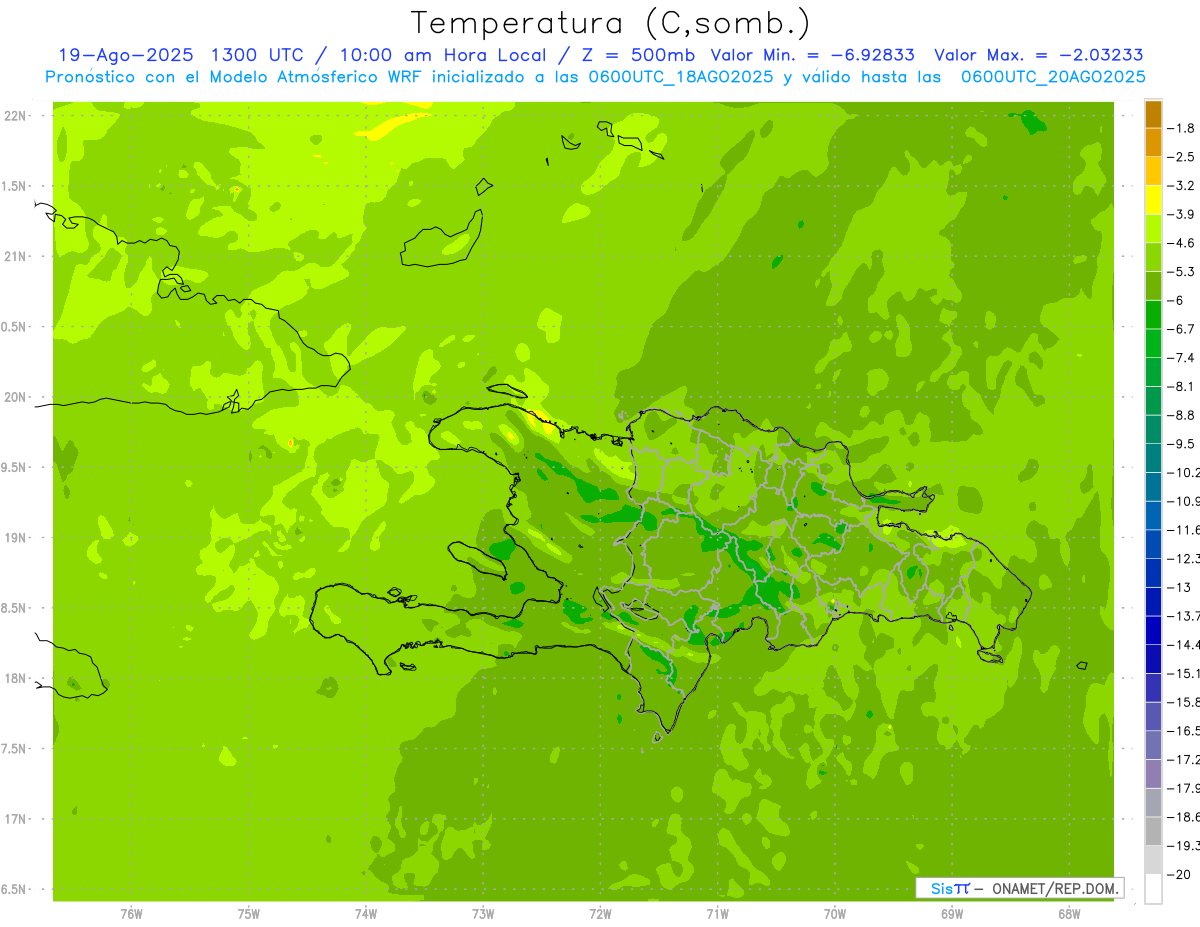The width and height of the screenshot is (1200, 927).
Task: Click the "-5.3" colorbar value
Action: (x=1182, y=272)
